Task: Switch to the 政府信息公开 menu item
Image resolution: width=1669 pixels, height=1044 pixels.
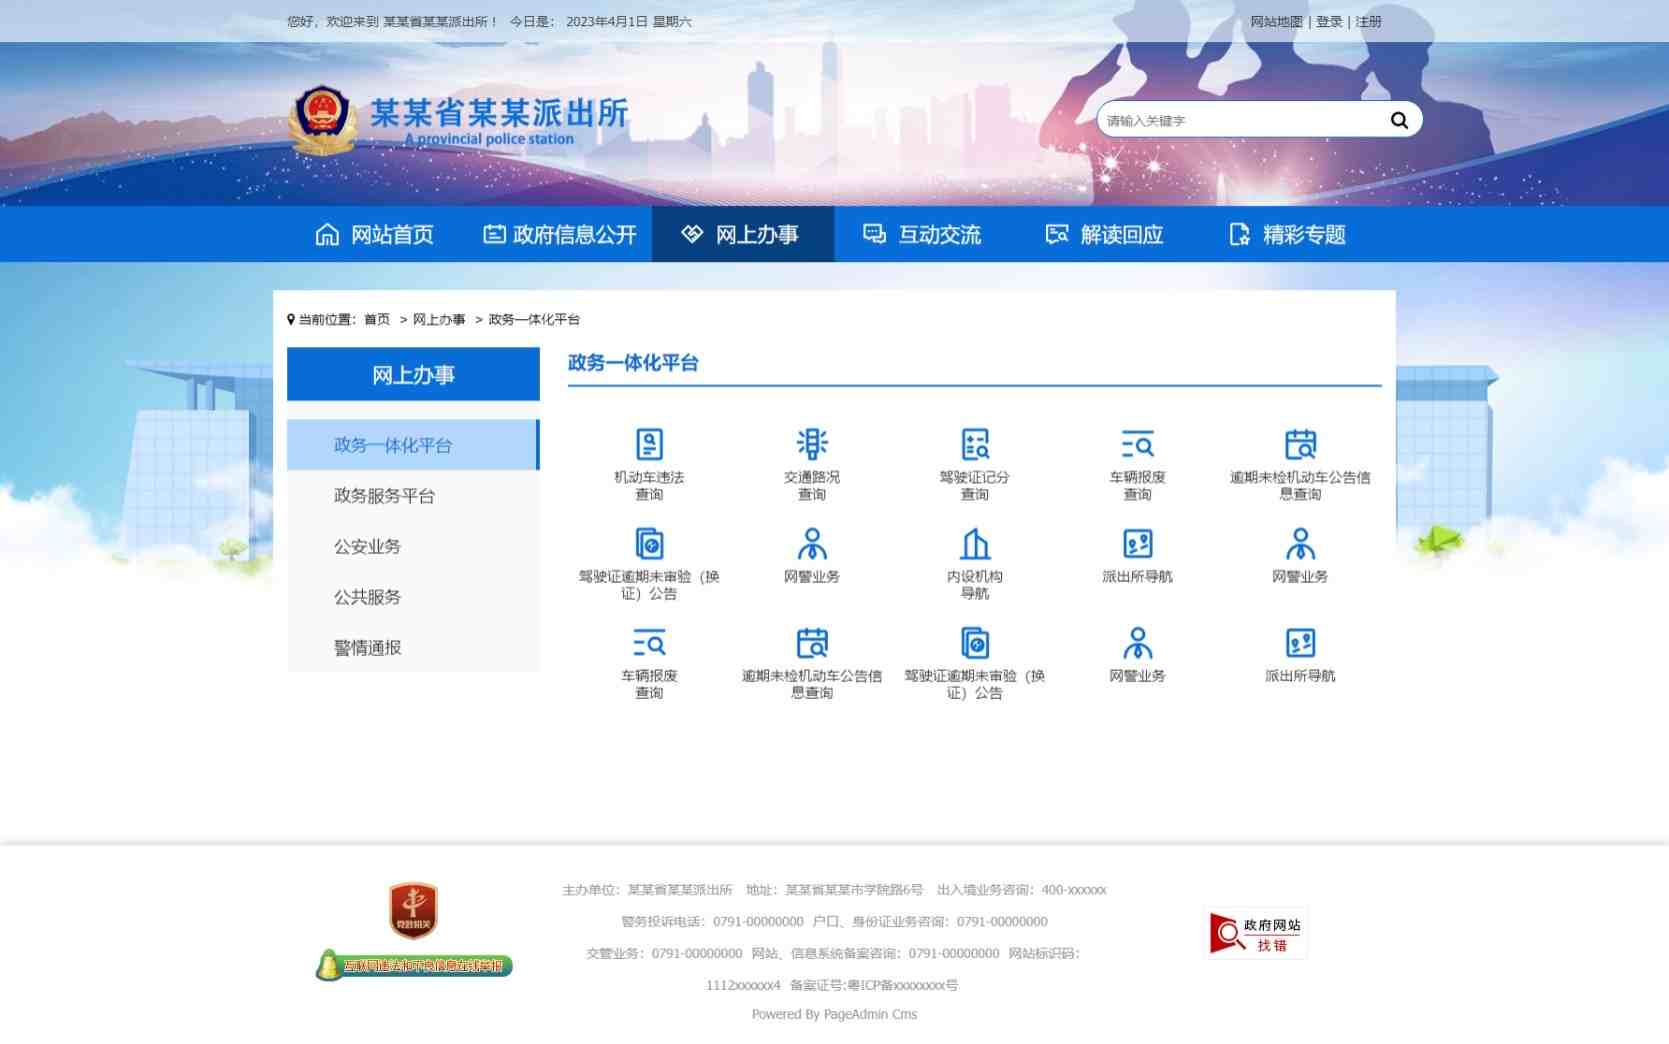Action: [560, 235]
